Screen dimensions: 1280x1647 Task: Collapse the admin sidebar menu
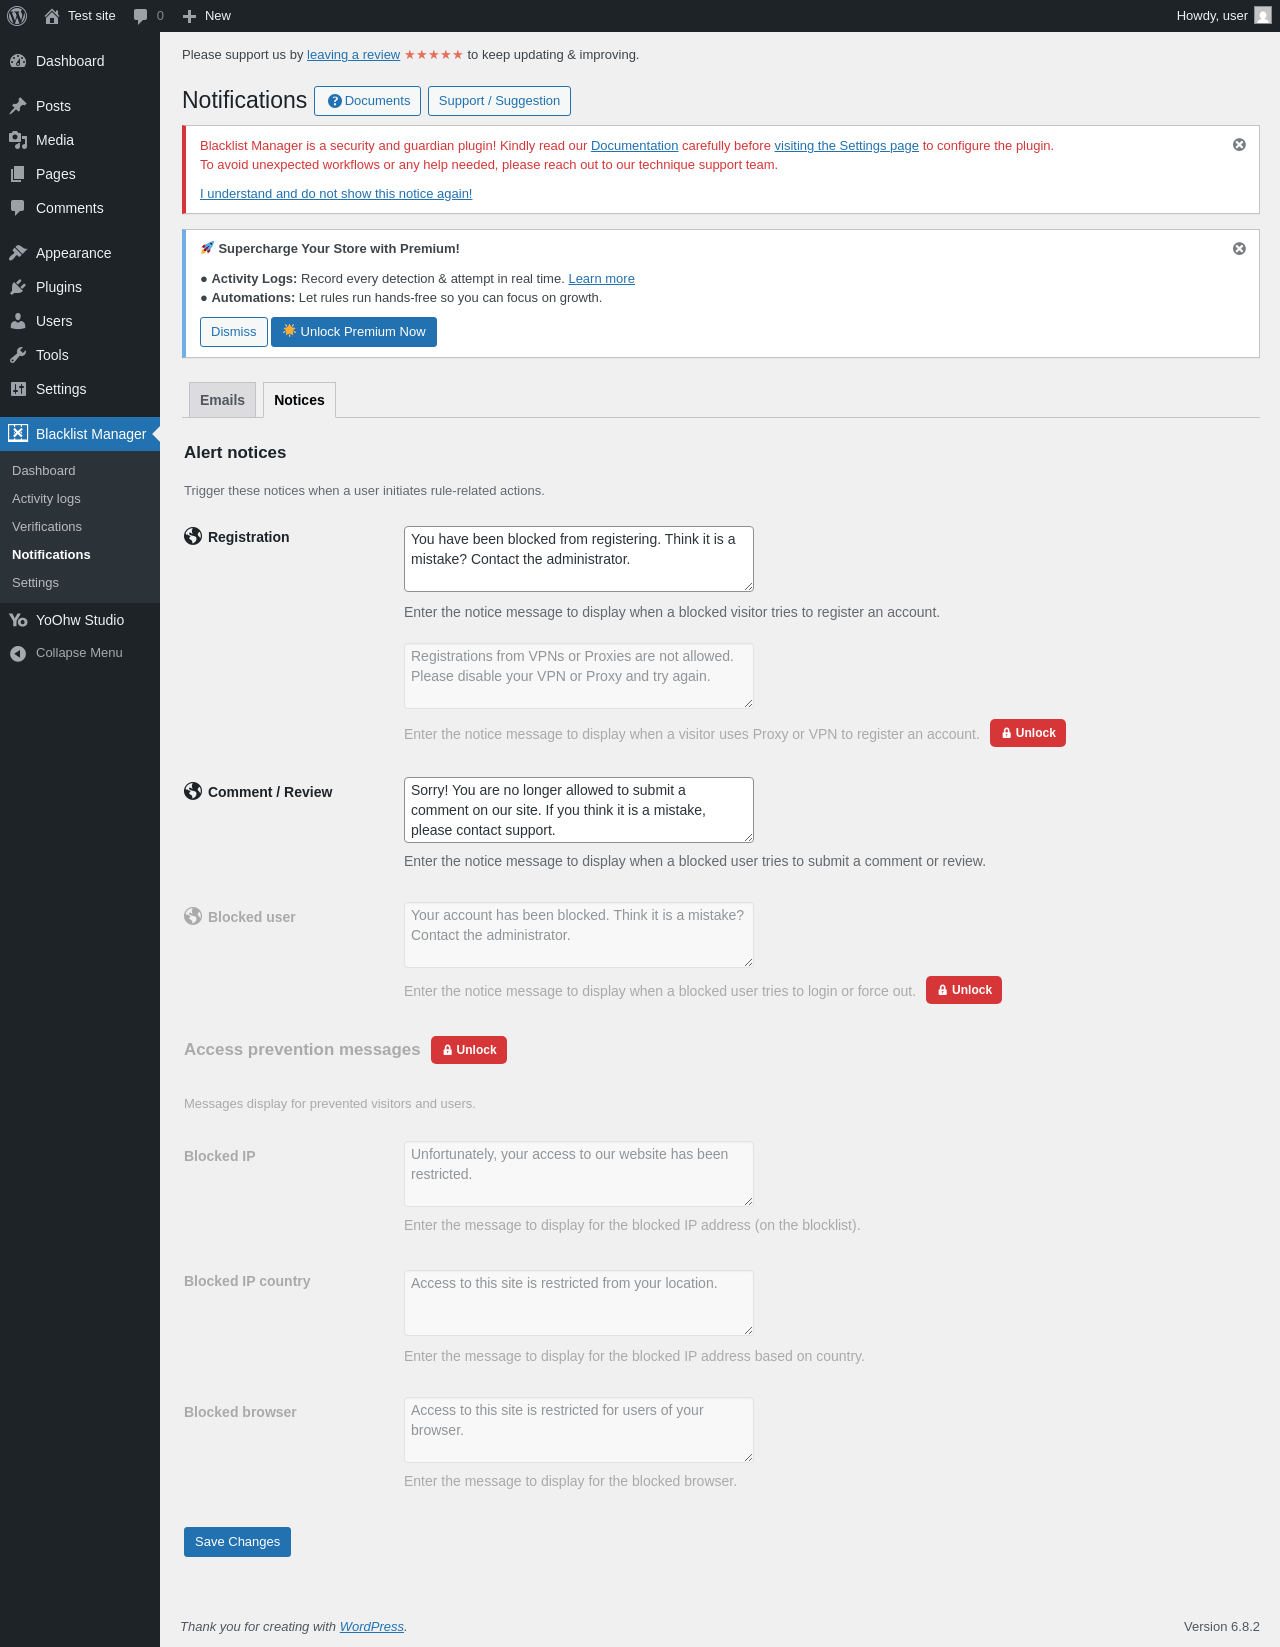coord(80,653)
